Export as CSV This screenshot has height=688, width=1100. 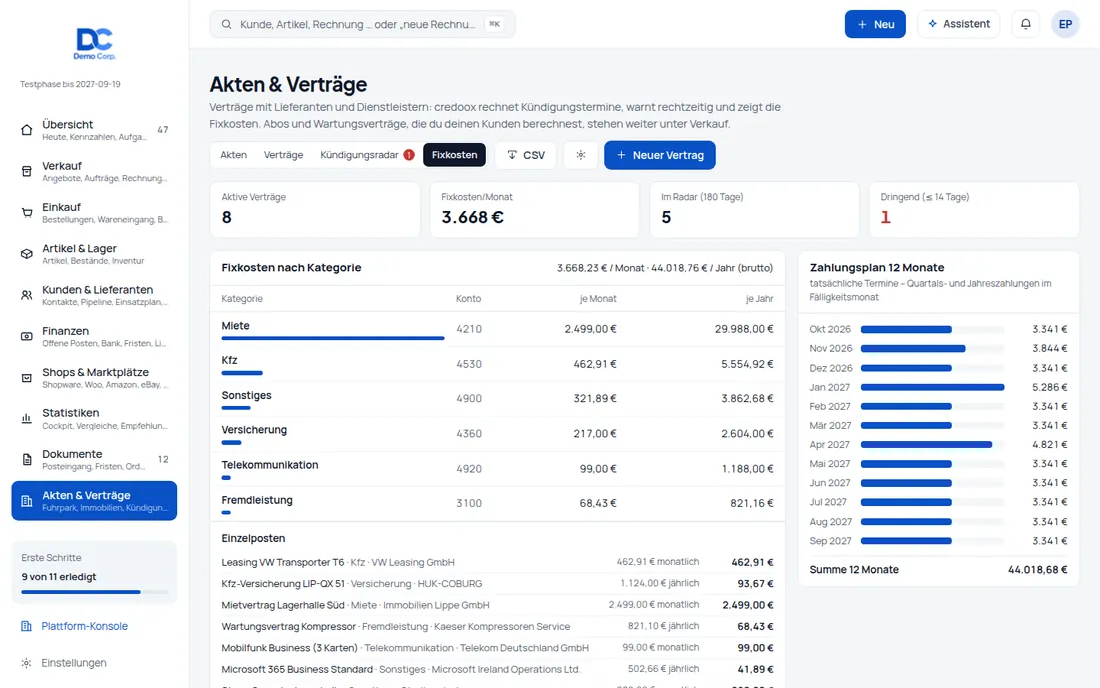coord(525,155)
